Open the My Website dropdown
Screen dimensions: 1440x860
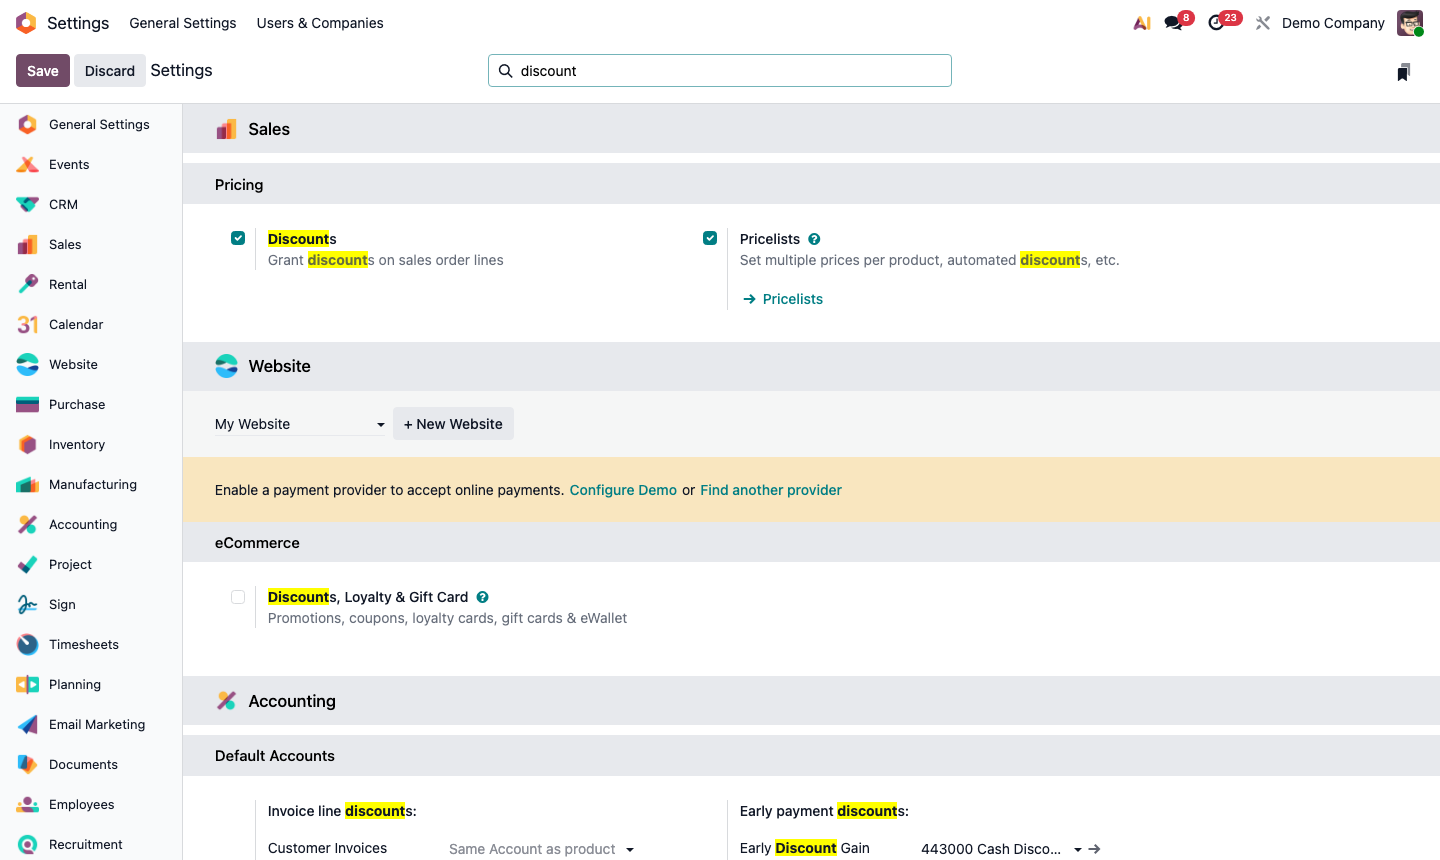click(x=298, y=423)
